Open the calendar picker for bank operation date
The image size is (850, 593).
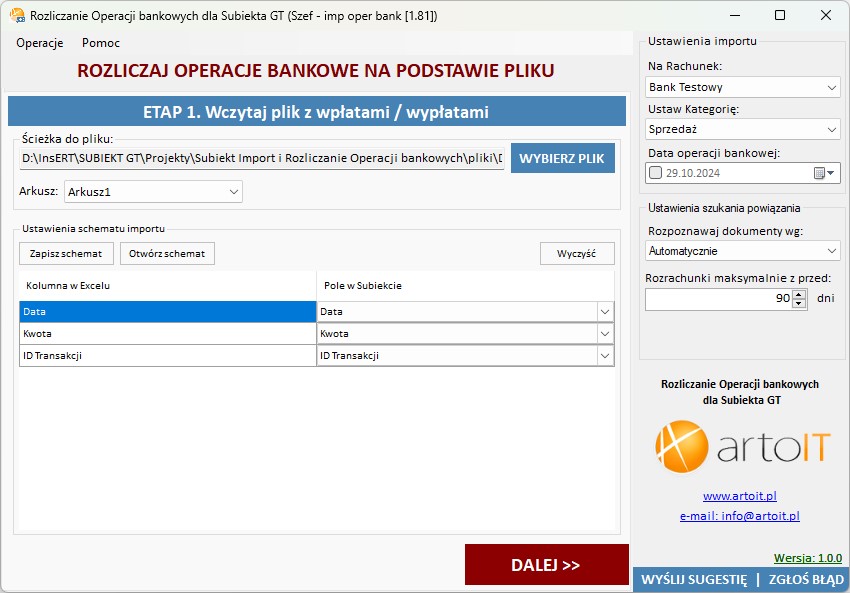click(823, 173)
